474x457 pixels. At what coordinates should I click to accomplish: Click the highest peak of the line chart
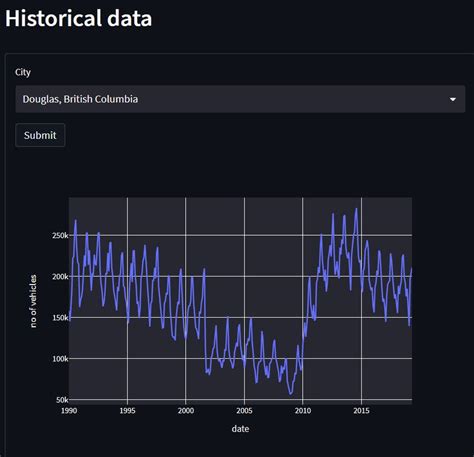click(356, 209)
